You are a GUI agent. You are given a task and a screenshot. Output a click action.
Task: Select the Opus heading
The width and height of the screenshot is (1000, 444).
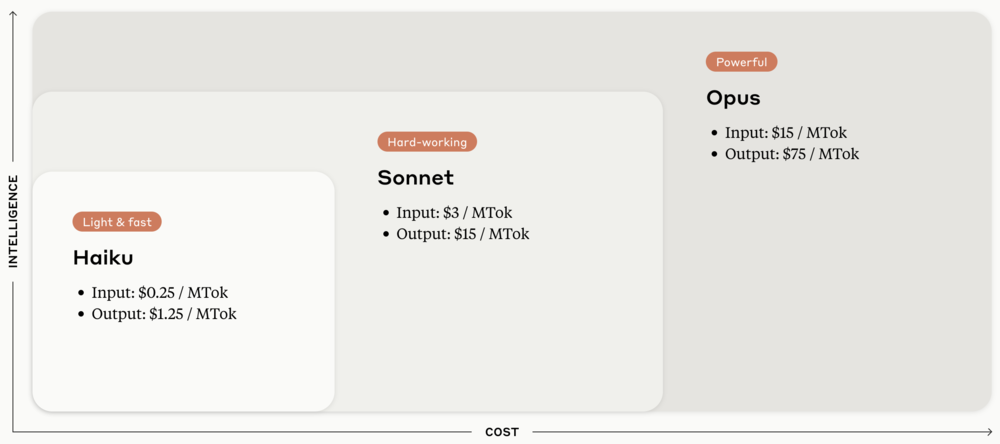(733, 98)
